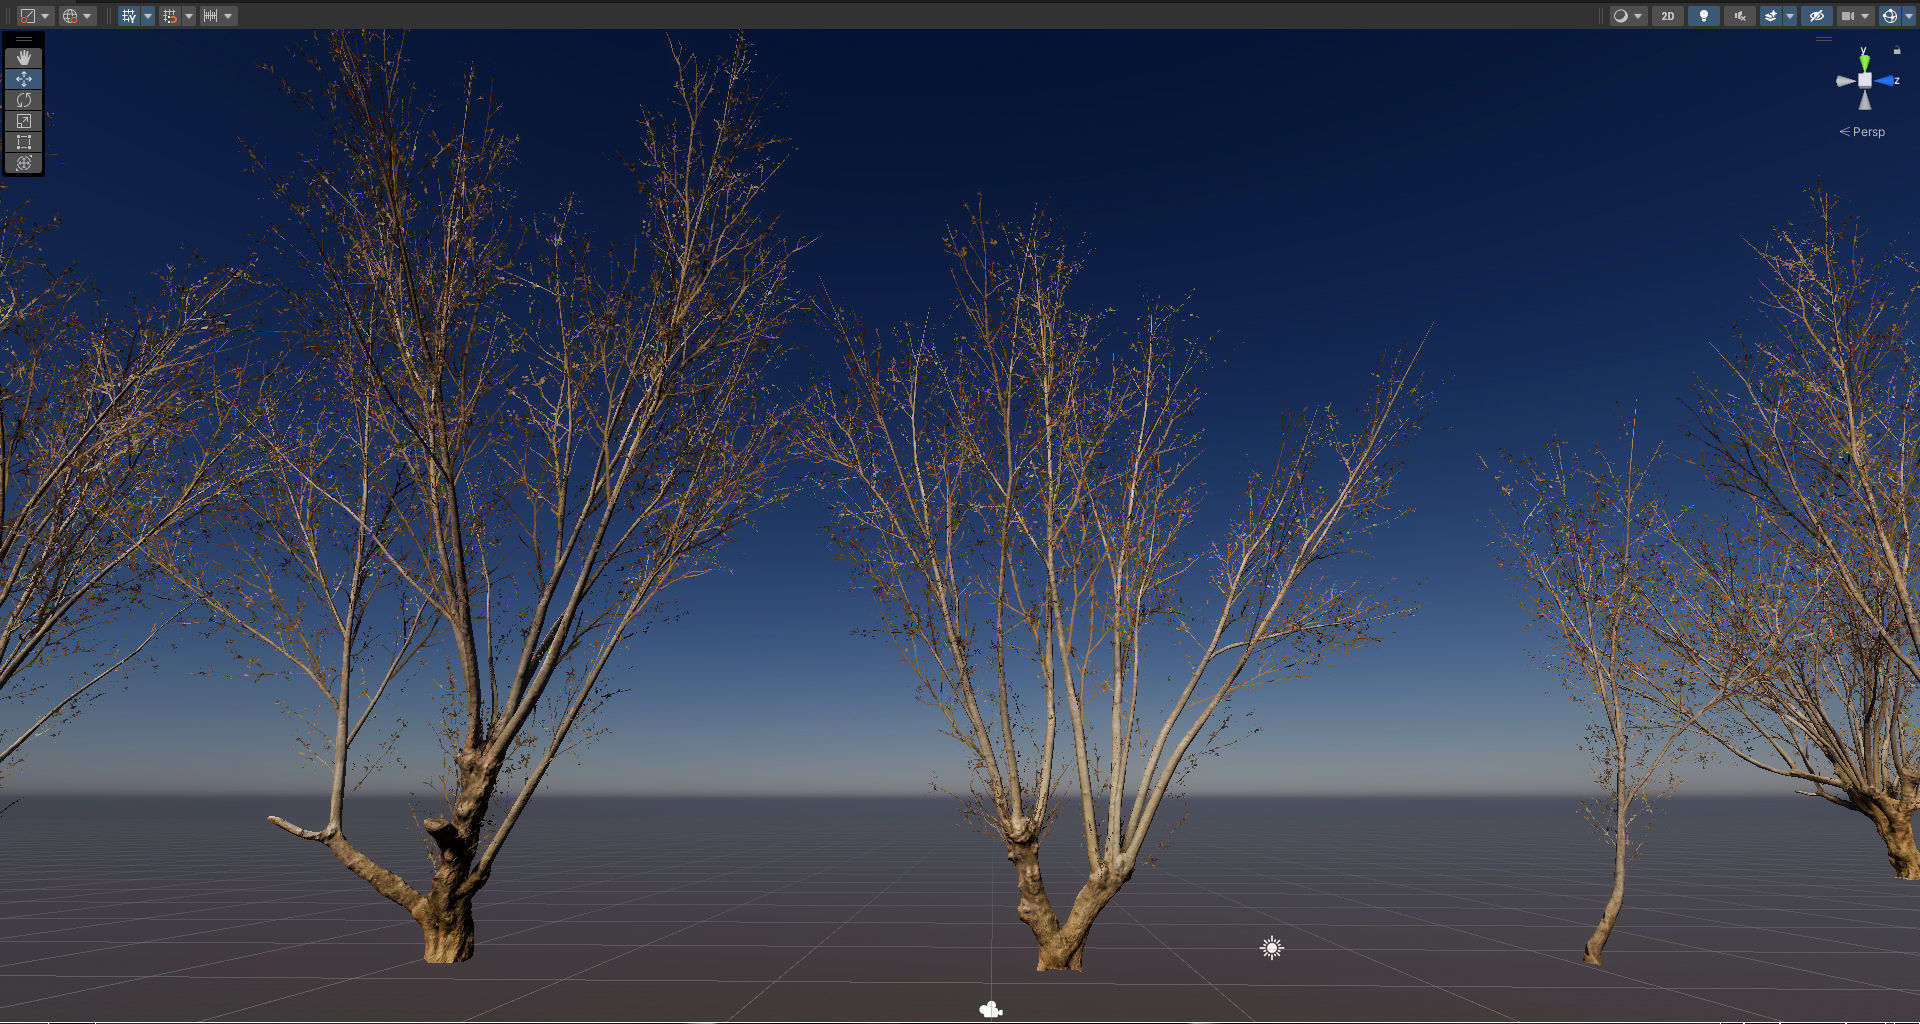This screenshot has height=1024, width=1920.
Task: Toggle scene view lighting
Action: 1704,15
